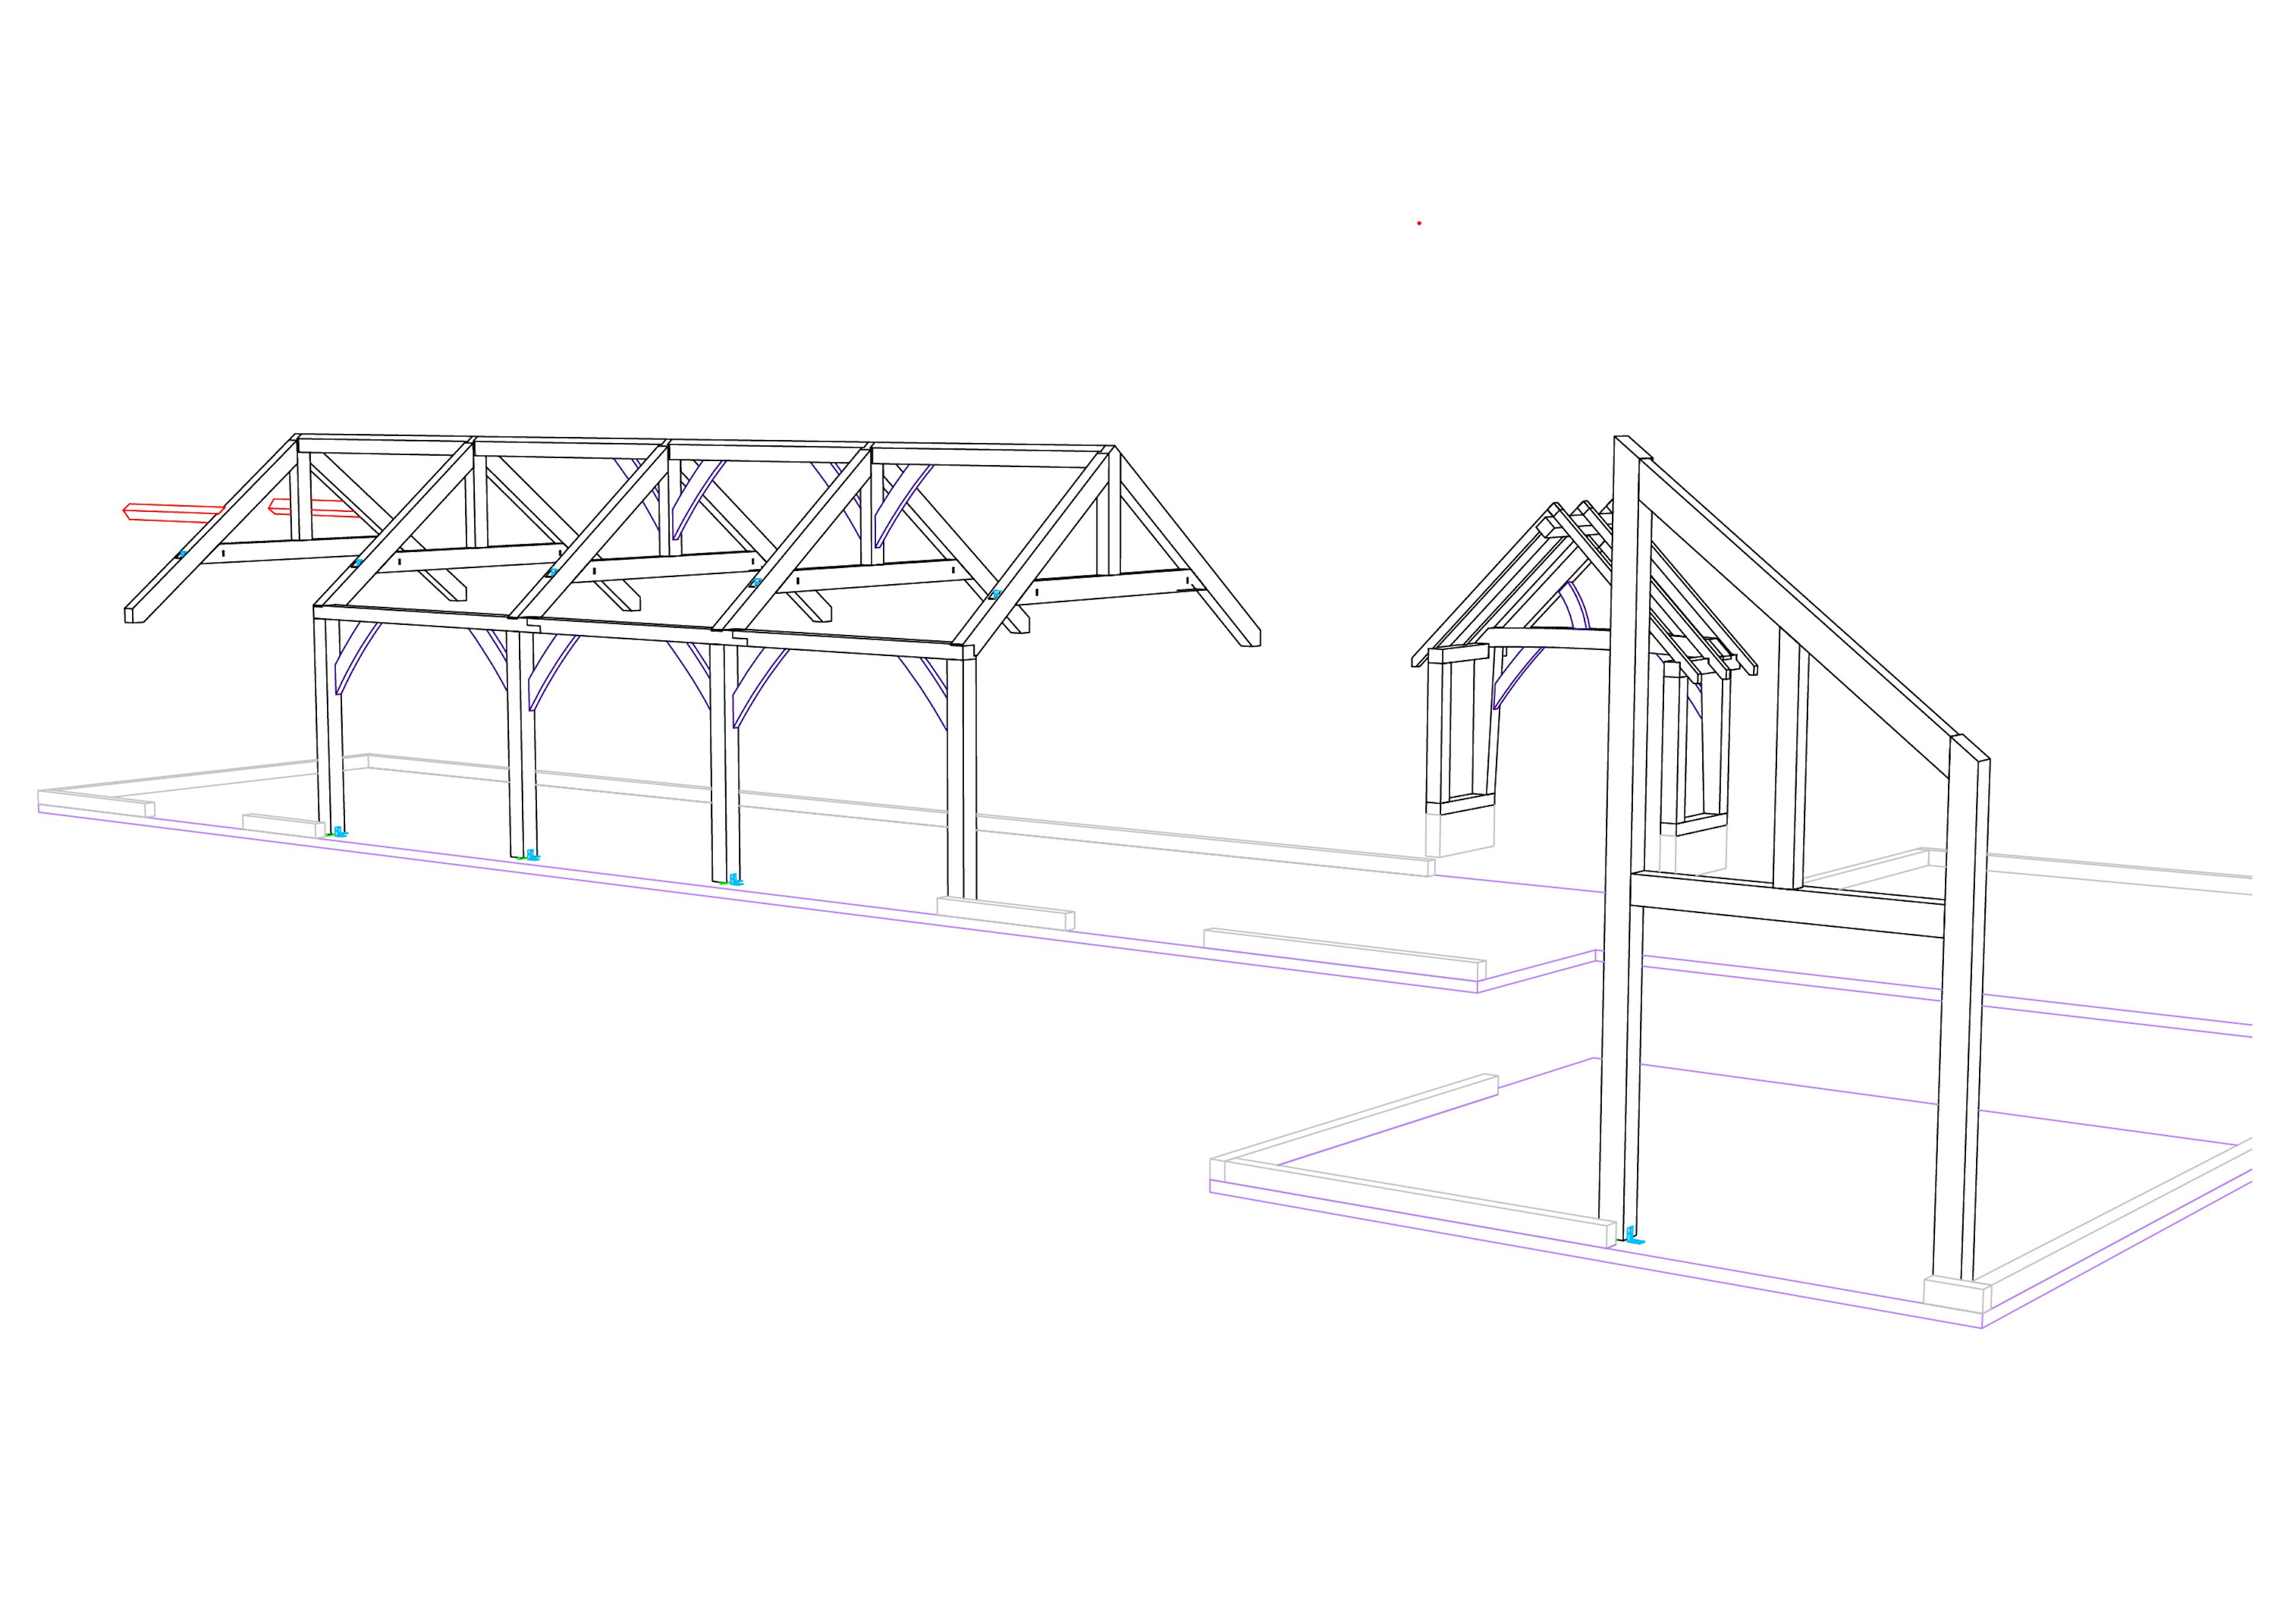Select the cyan connector on the leftmost eave
The width and height of the screenshot is (2296, 1624).
click(183, 554)
